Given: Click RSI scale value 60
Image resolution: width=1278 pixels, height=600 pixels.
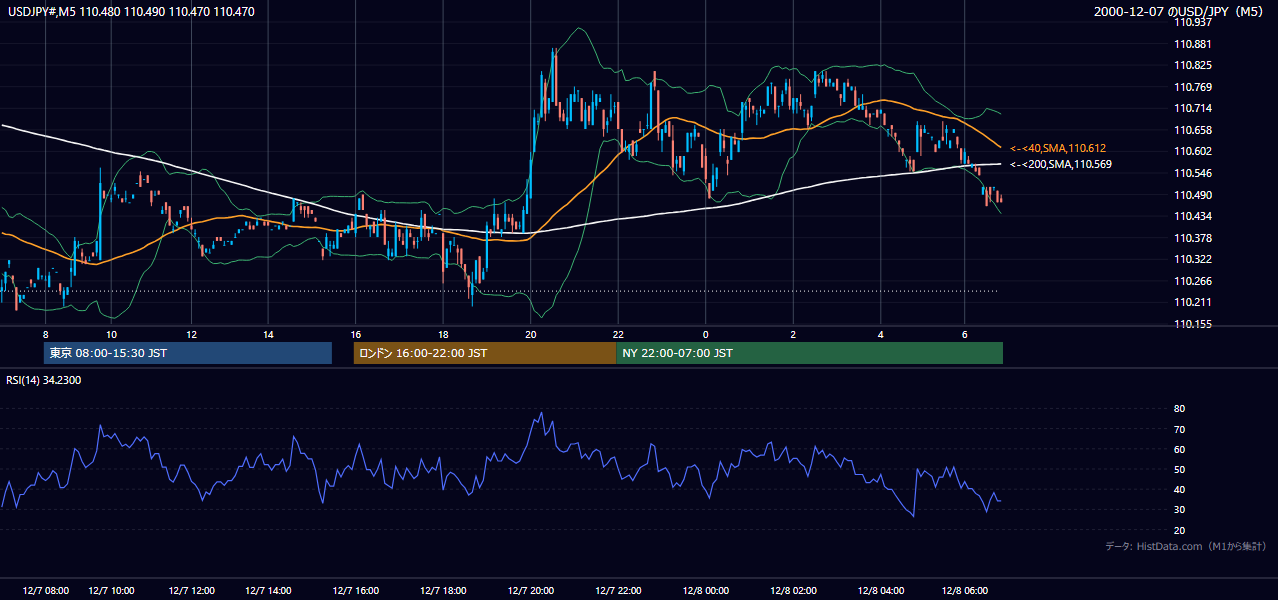Looking at the screenshot, I should click(1179, 449).
